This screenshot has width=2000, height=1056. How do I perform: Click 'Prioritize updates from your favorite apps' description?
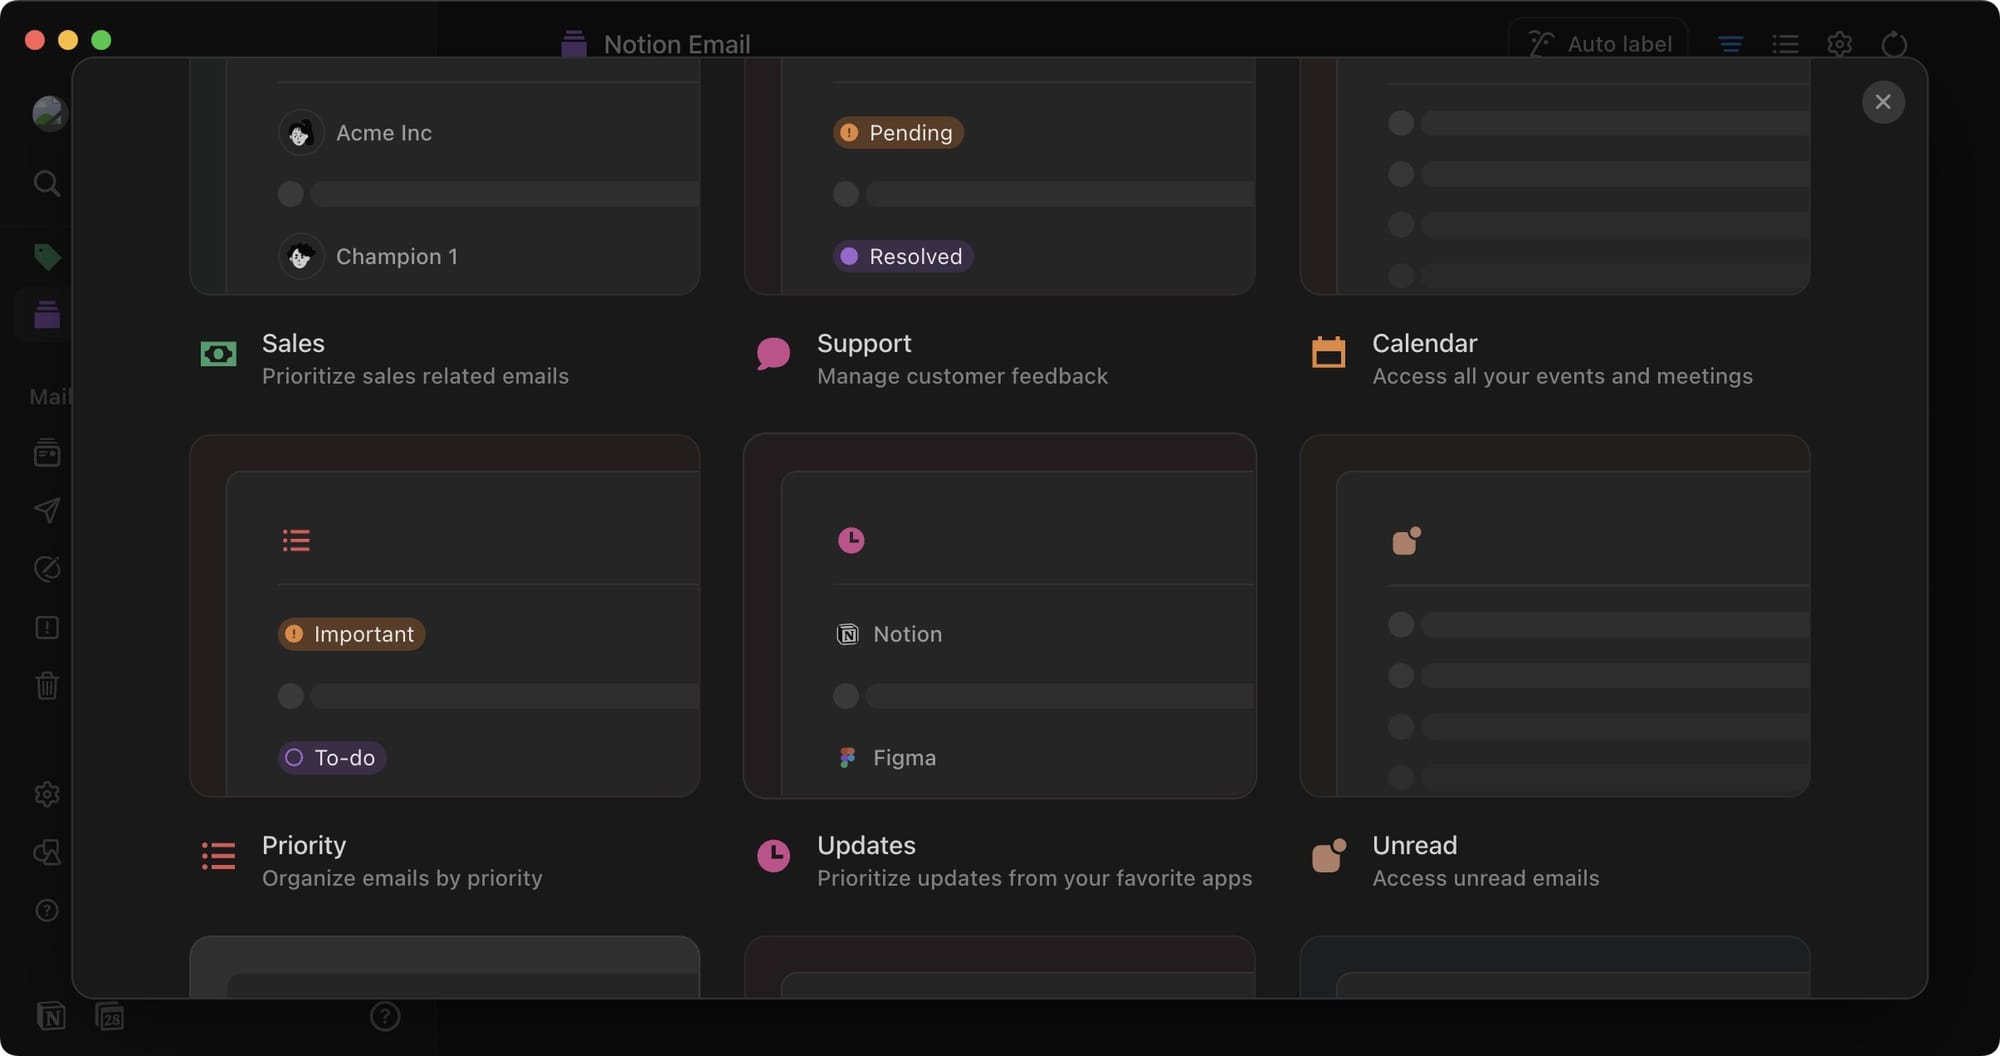click(x=1034, y=878)
